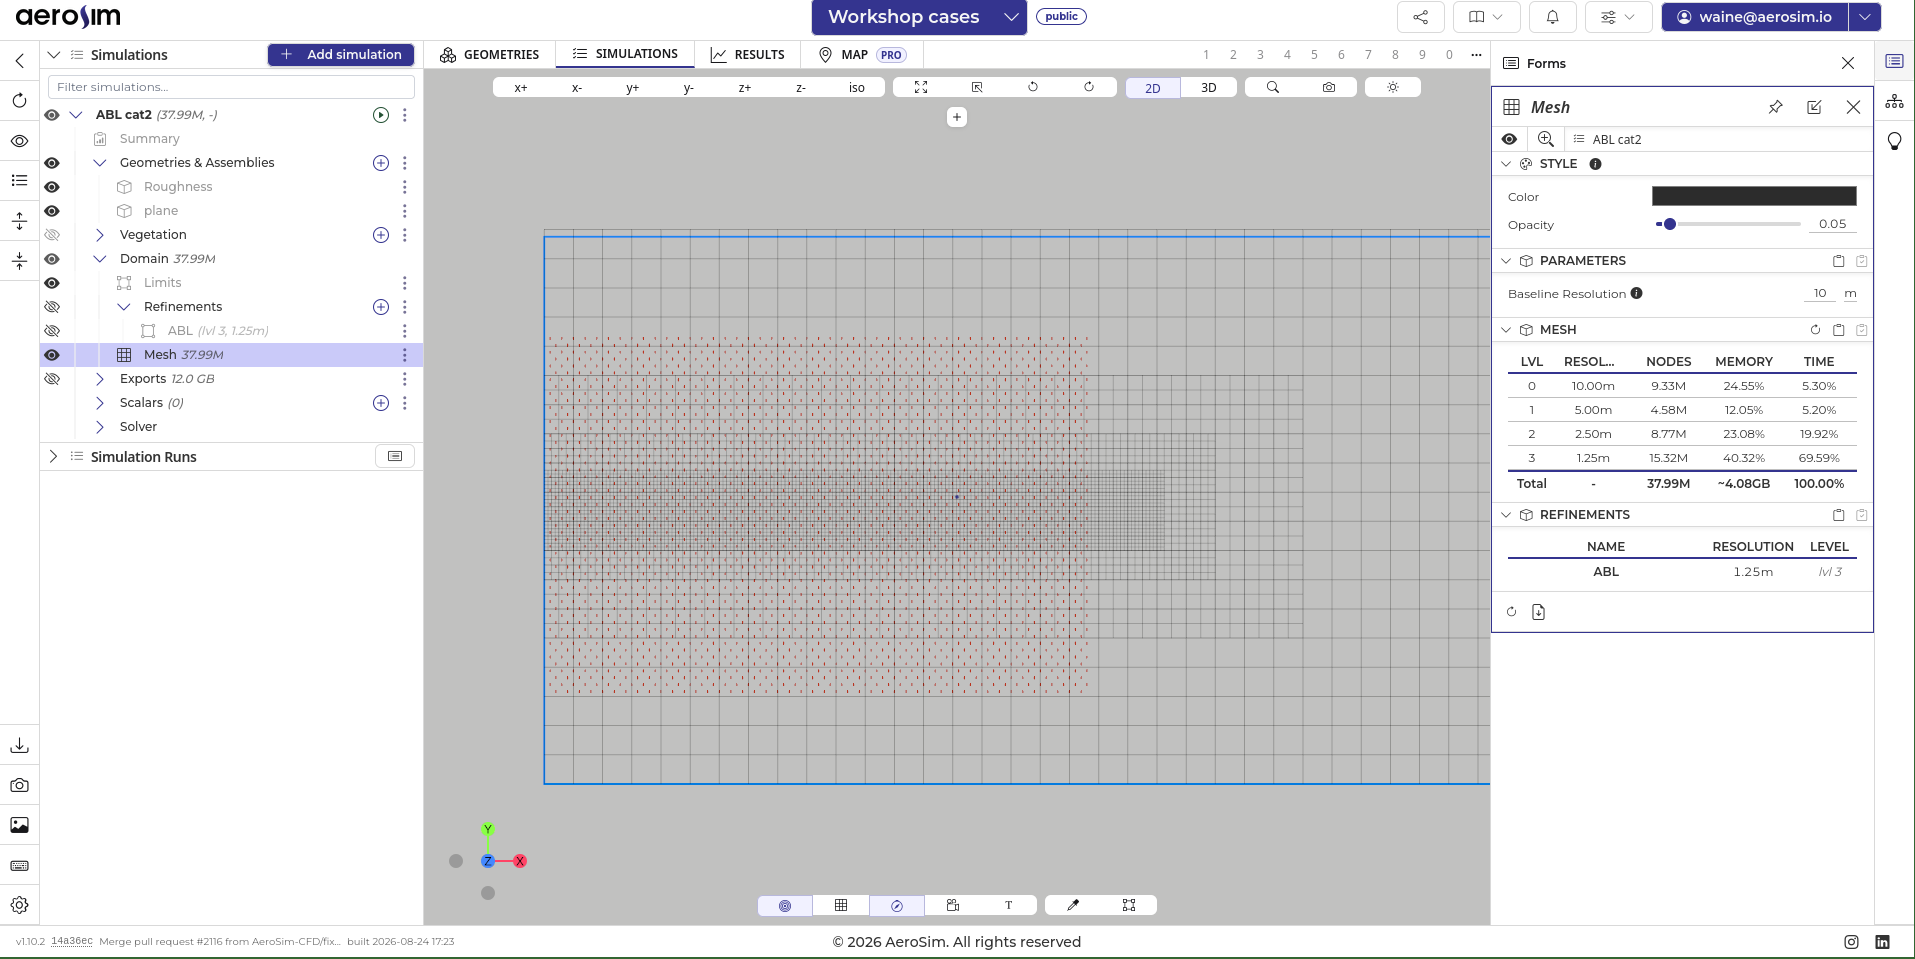Image resolution: width=1915 pixels, height=959 pixels.
Task: Select iso view
Action: [857, 88]
